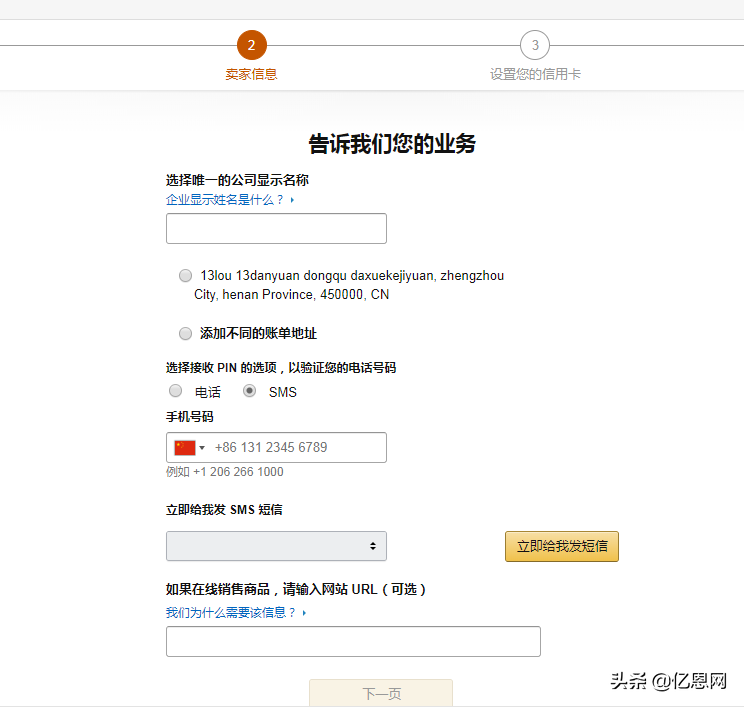Click the 选择唯一的公司显示名称 label
This screenshot has height=707, width=744.
[x=237, y=180]
